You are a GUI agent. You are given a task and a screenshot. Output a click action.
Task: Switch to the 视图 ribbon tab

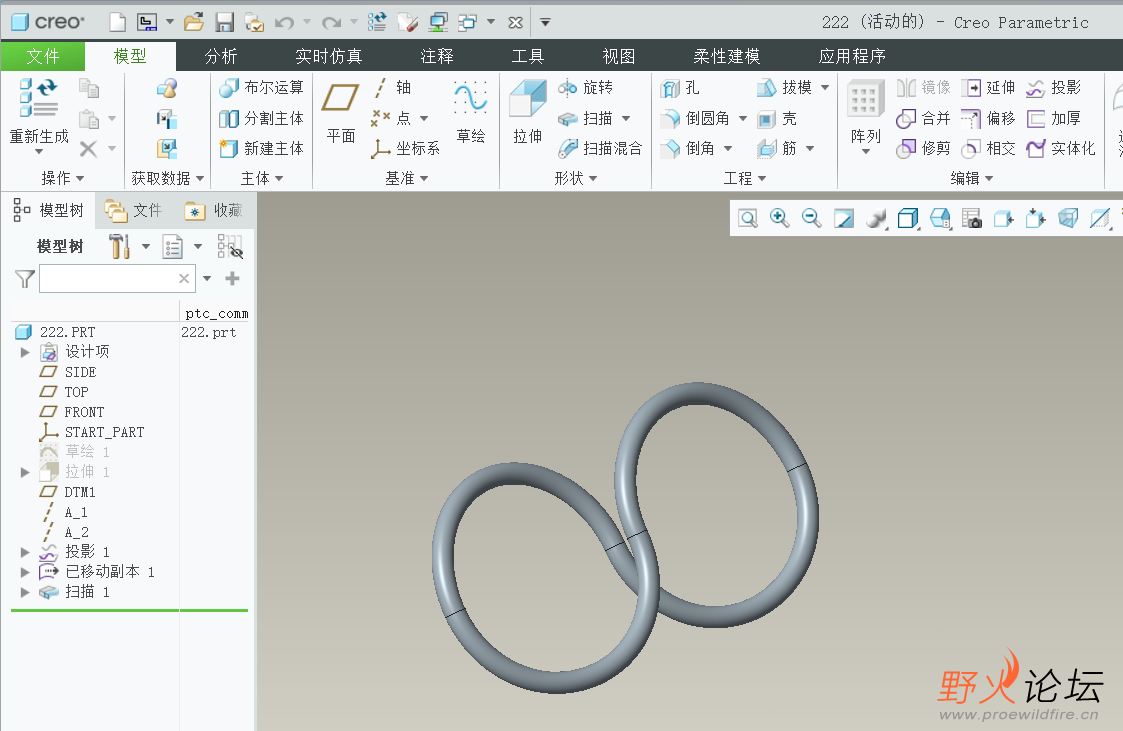(x=619, y=56)
